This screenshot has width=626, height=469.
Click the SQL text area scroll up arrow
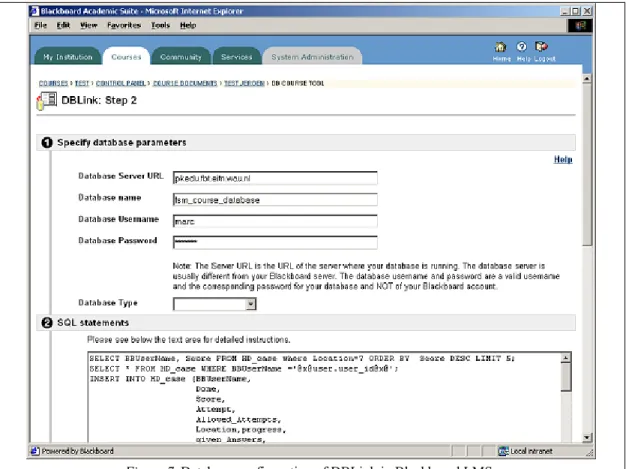[x=566, y=358]
